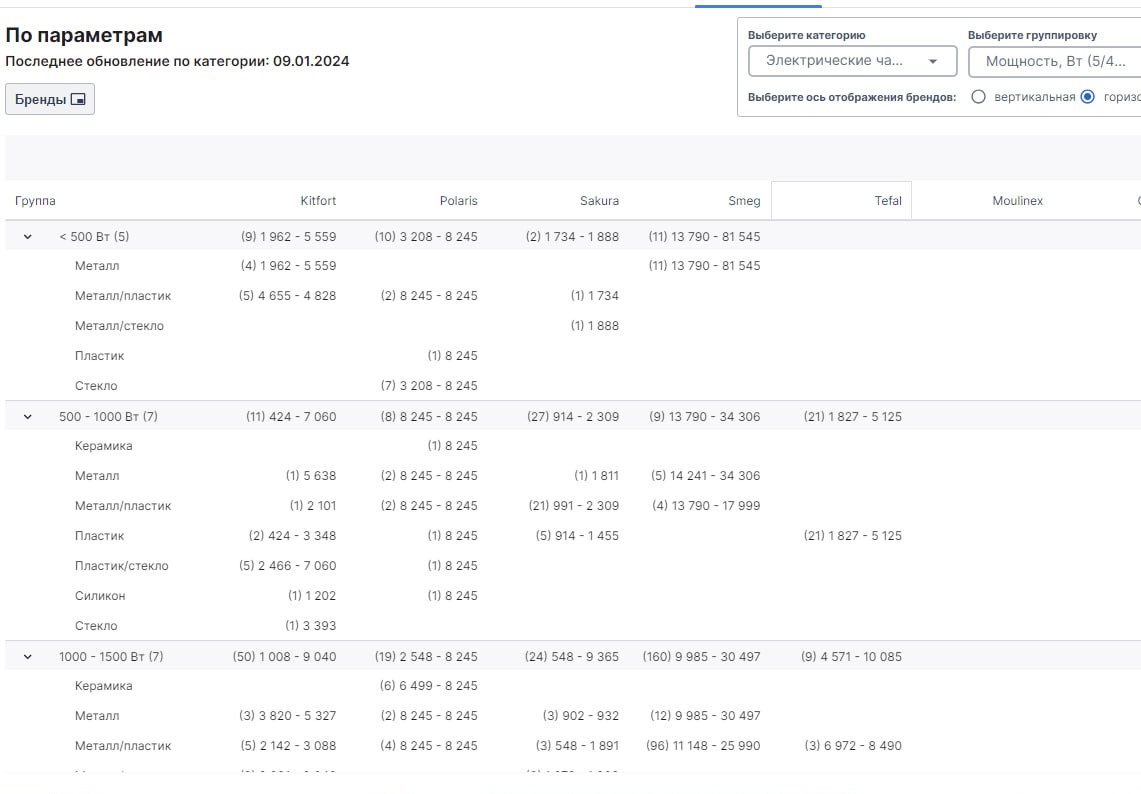1141x794 pixels.
Task: Click Kitfort cell (3) 3 820 - 5 327
Action: [x=287, y=716]
